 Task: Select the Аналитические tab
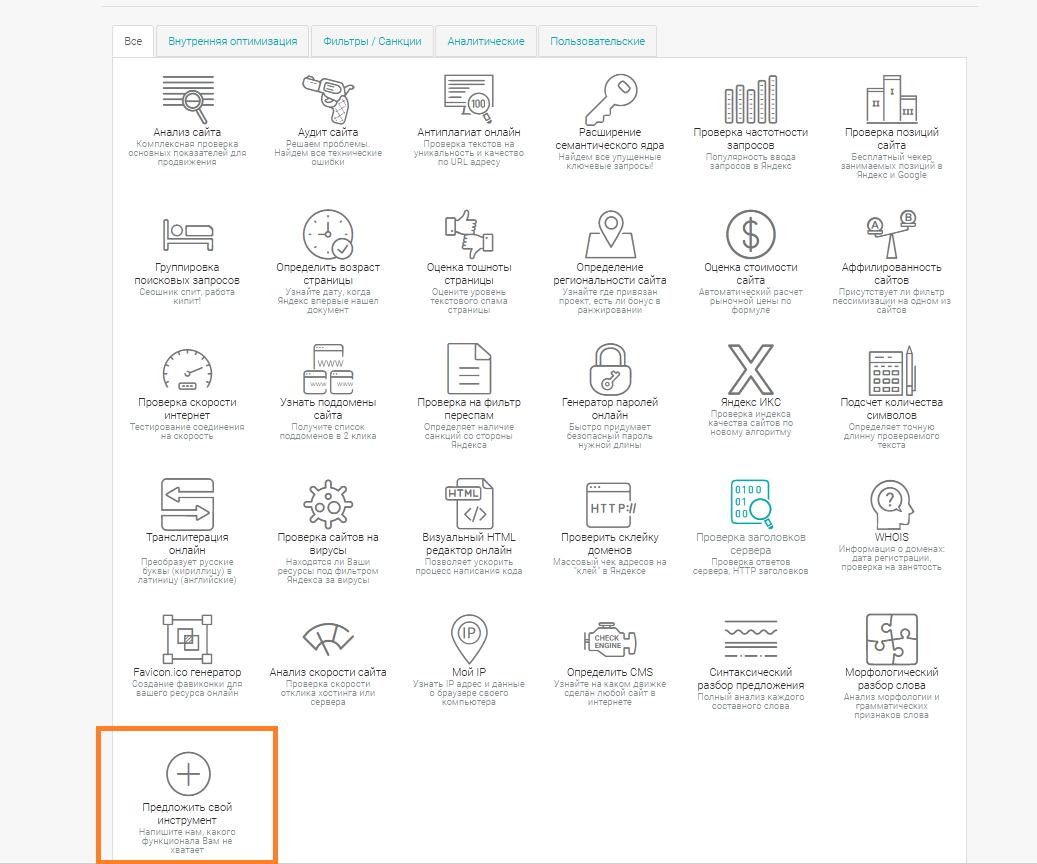click(x=486, y=42)
